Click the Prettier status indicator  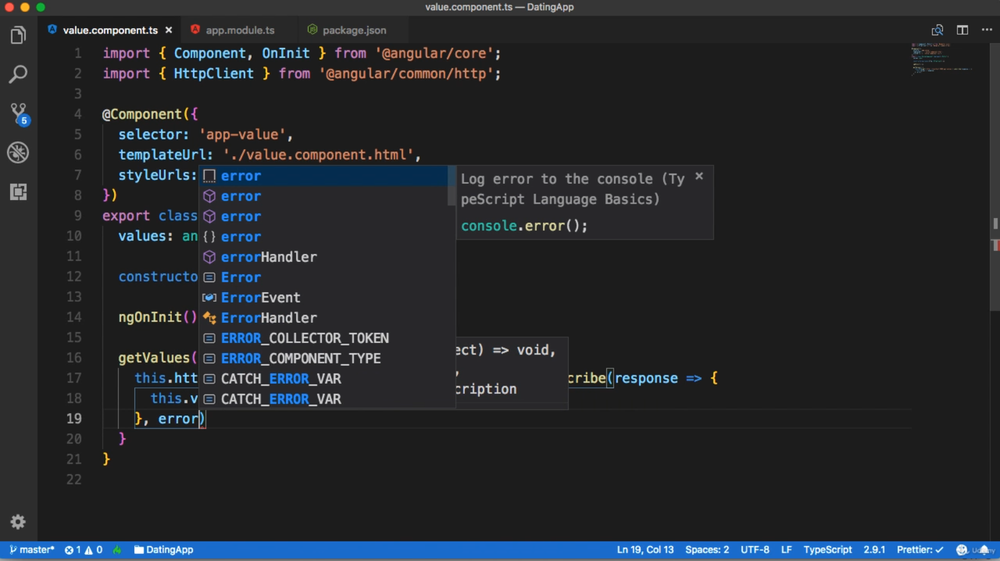(x=920, y=550)
